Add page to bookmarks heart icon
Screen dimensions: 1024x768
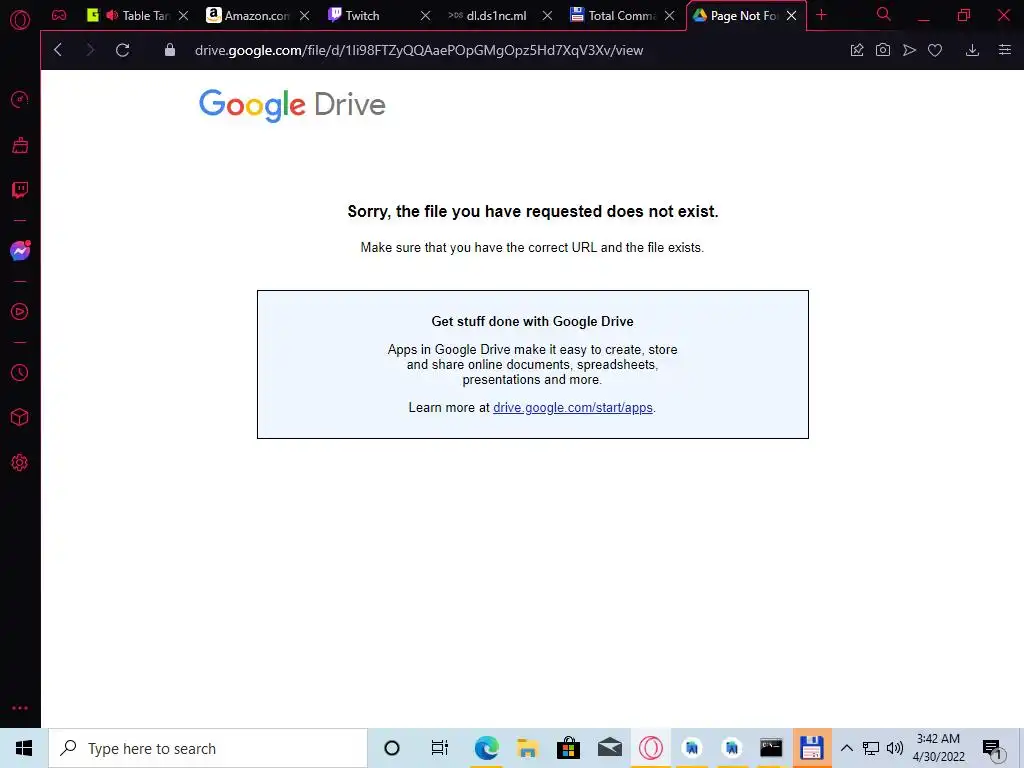coord(935,50)
